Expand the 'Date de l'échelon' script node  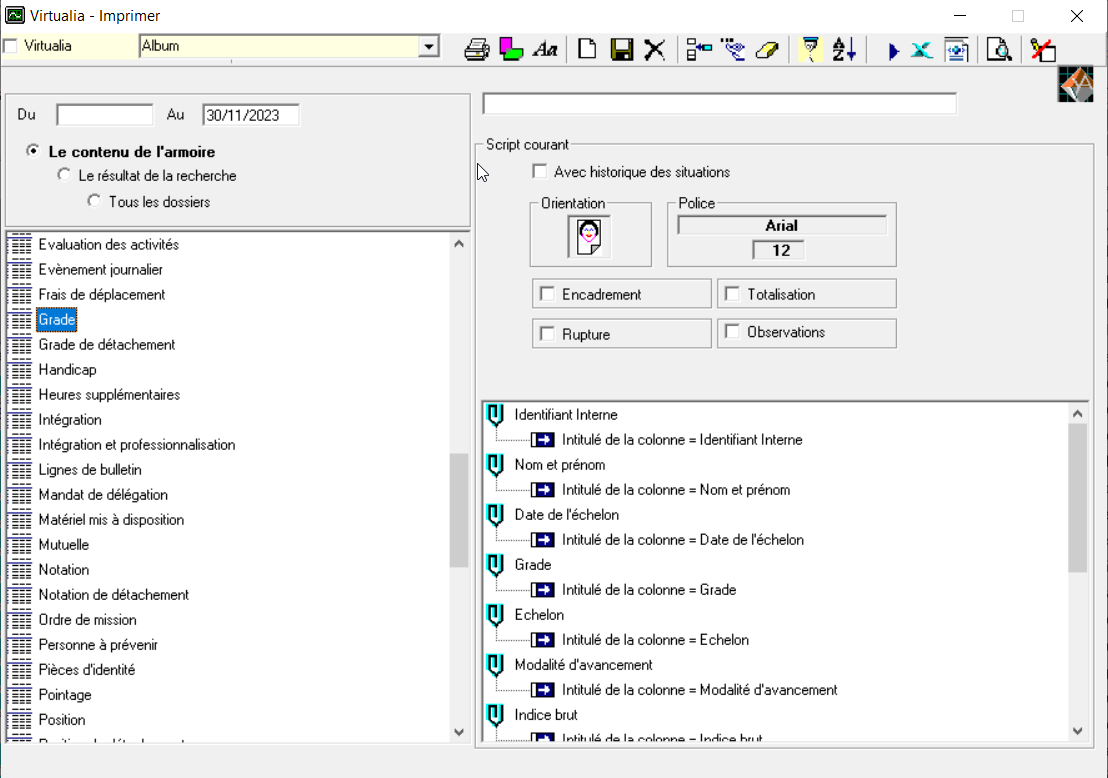(494, 515)
